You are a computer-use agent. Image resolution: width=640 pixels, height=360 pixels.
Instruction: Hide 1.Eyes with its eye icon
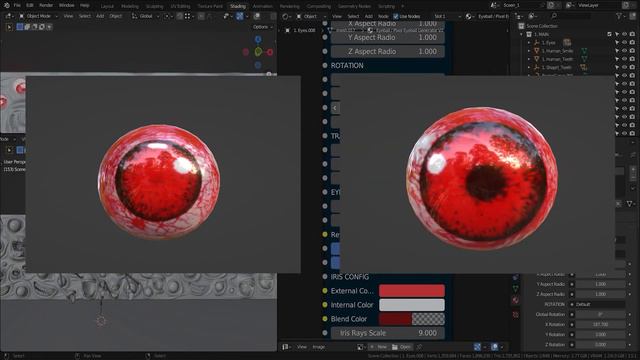pos(624,42)
